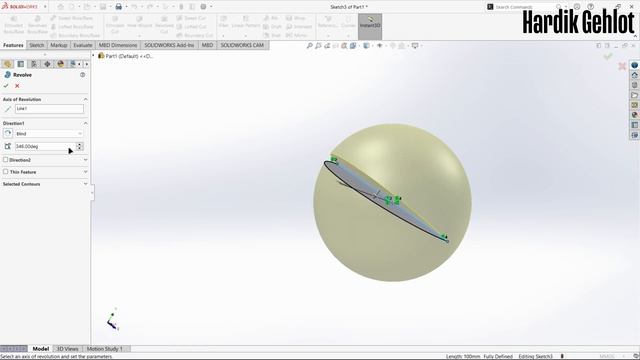Open the Blind revolve type dropdown
Screen dimensions: 640x360
tap(49, 133)
